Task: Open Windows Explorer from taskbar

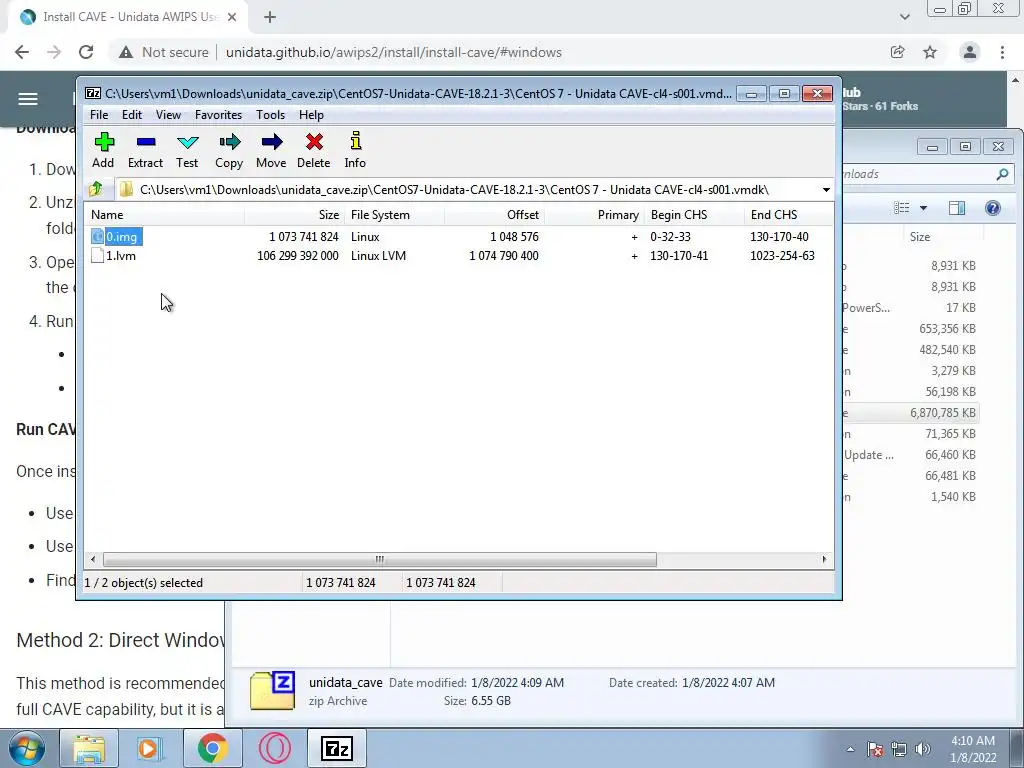Action: [89, 748]
